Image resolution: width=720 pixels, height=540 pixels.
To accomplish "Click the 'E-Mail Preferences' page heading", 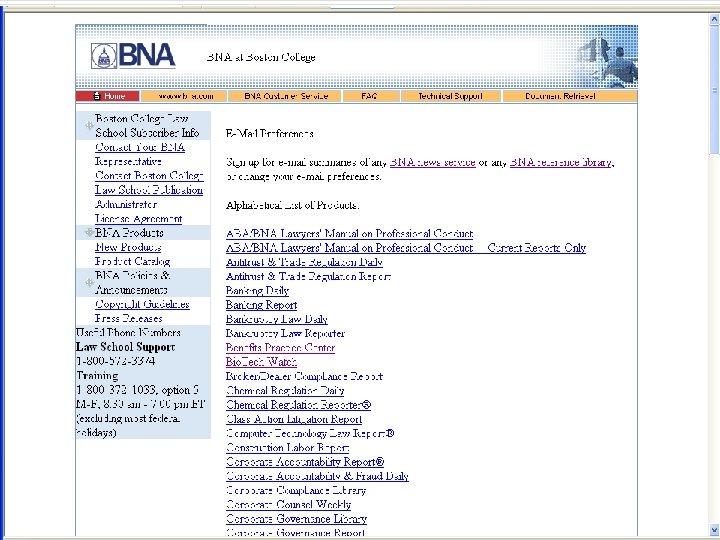I will pos(270,134).
